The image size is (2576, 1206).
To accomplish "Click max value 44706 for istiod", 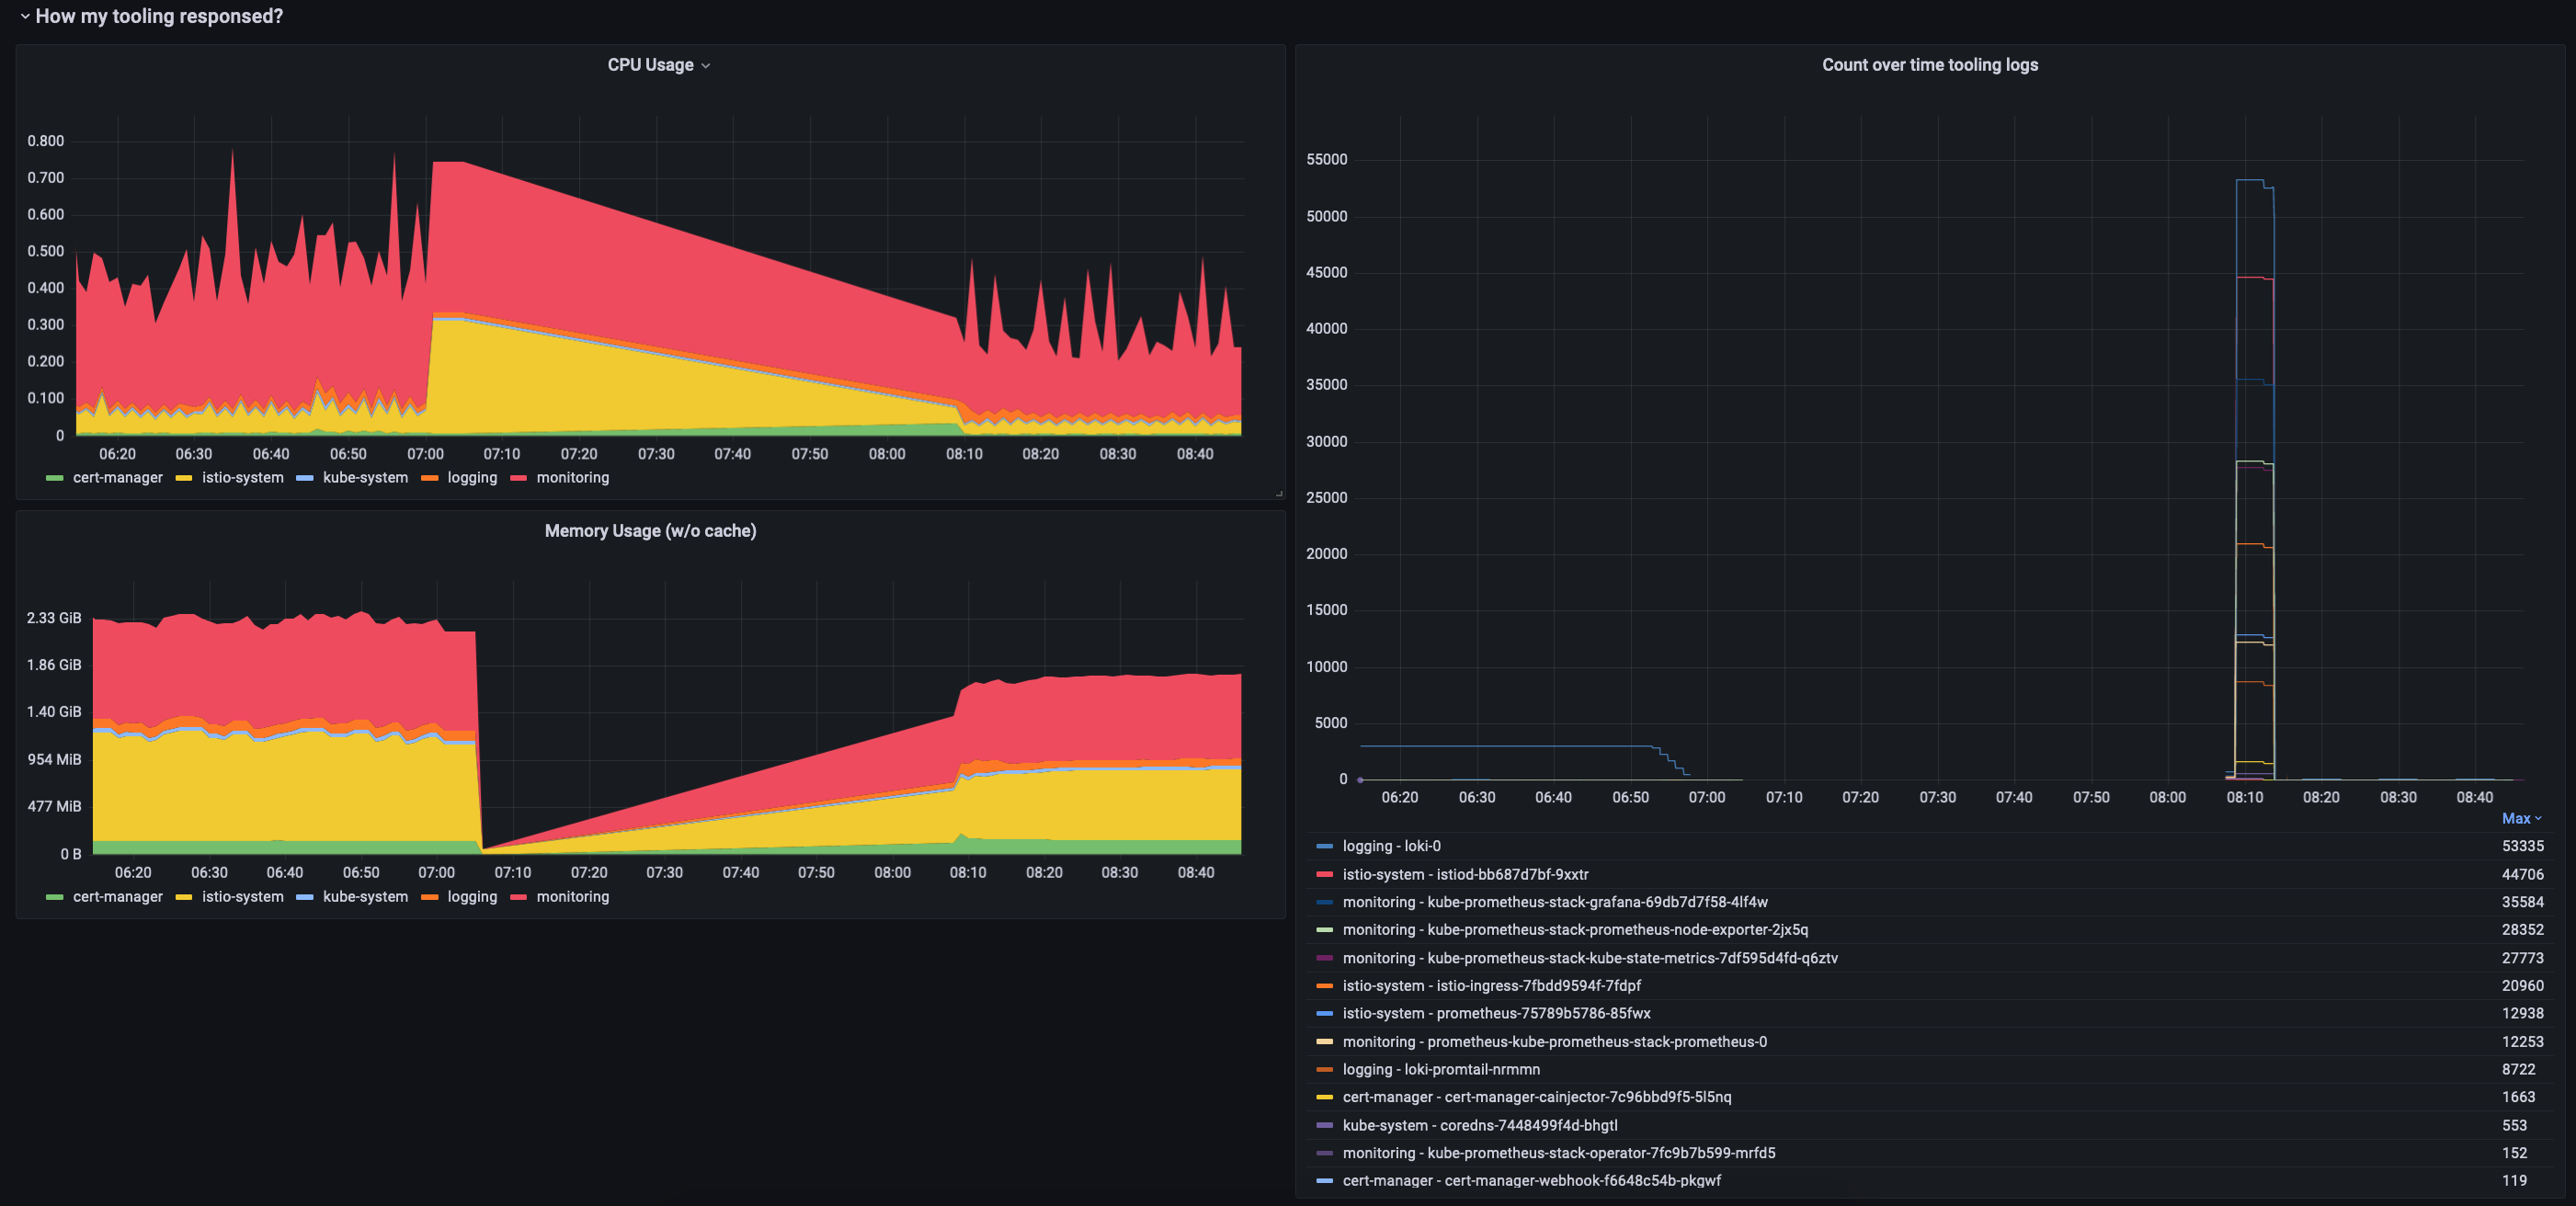I will point(2522,874).
